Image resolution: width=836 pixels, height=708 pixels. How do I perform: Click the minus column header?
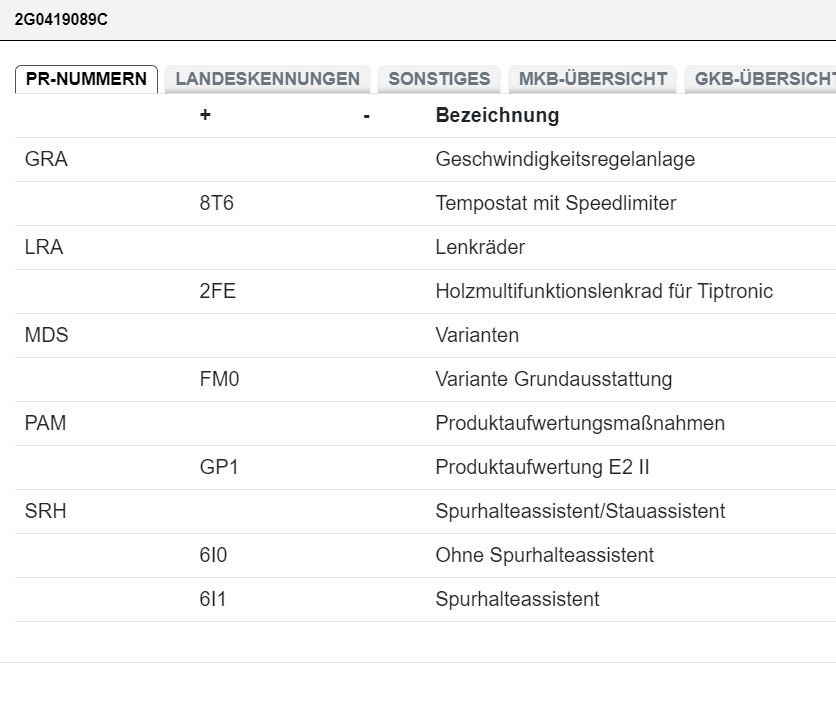pos(367,115)
